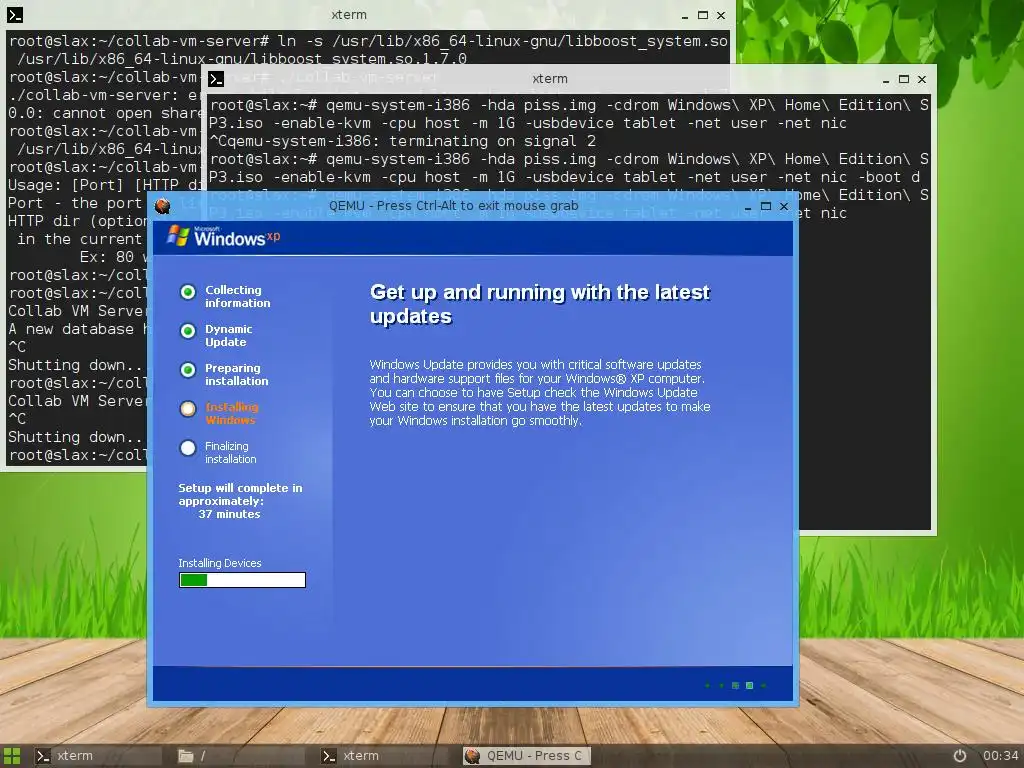This screenshot has width=1024, height=768.
Task: Click the '37 minutes' remaining time text
Action: (x=229, y=514)
